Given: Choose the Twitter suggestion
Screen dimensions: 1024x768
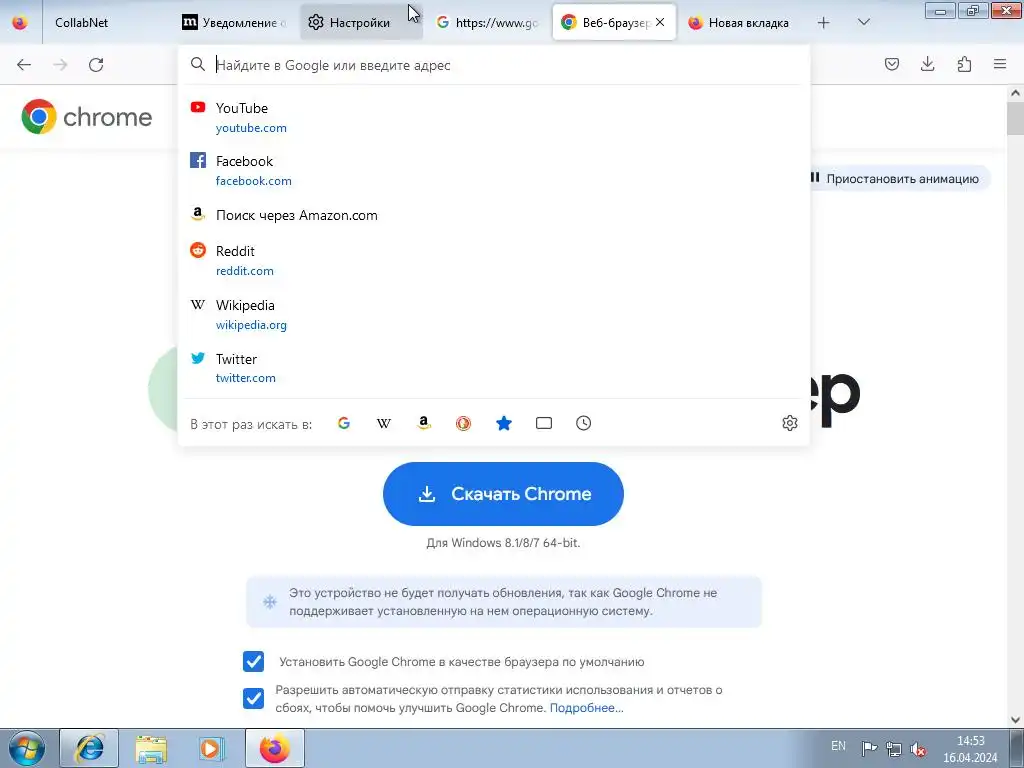Looking at the screenshot, I should 494,368.
